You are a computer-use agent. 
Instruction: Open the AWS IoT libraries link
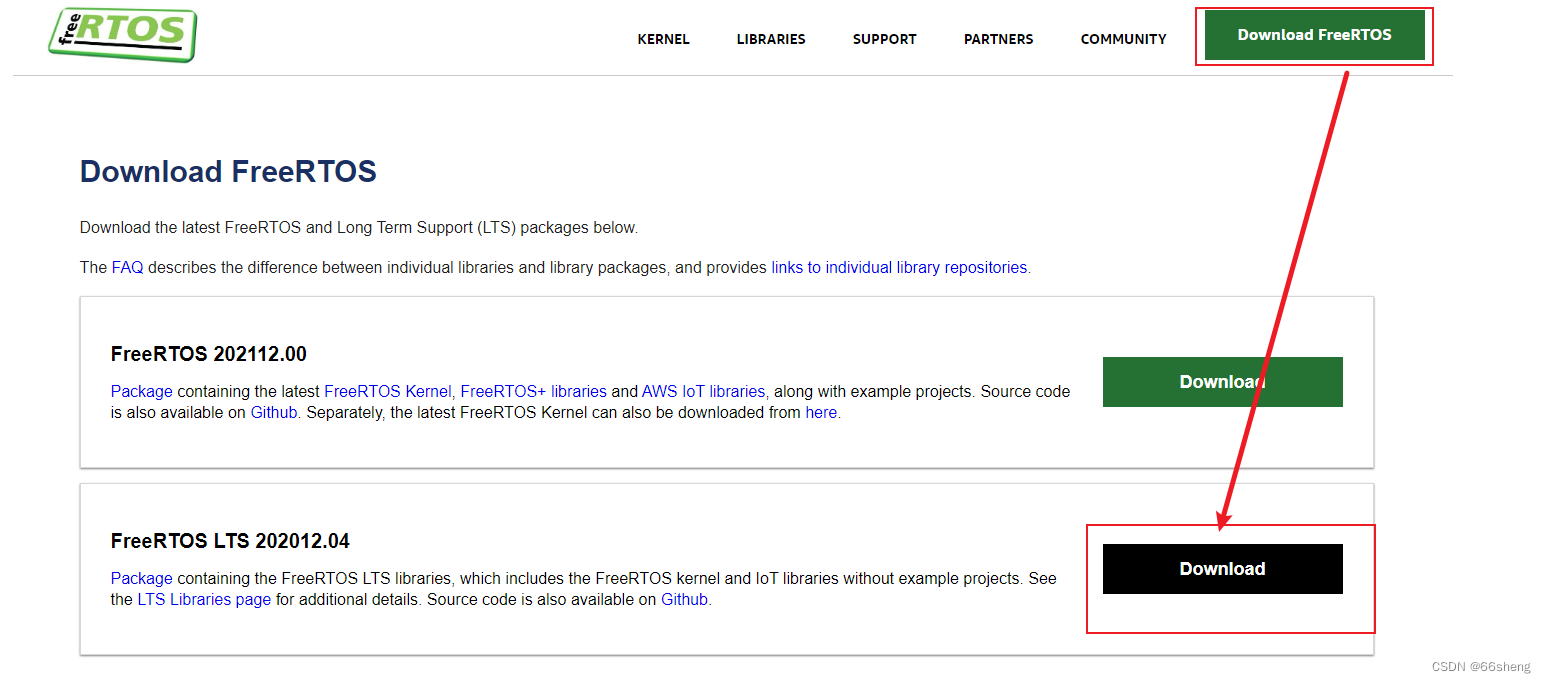point(703,392)
